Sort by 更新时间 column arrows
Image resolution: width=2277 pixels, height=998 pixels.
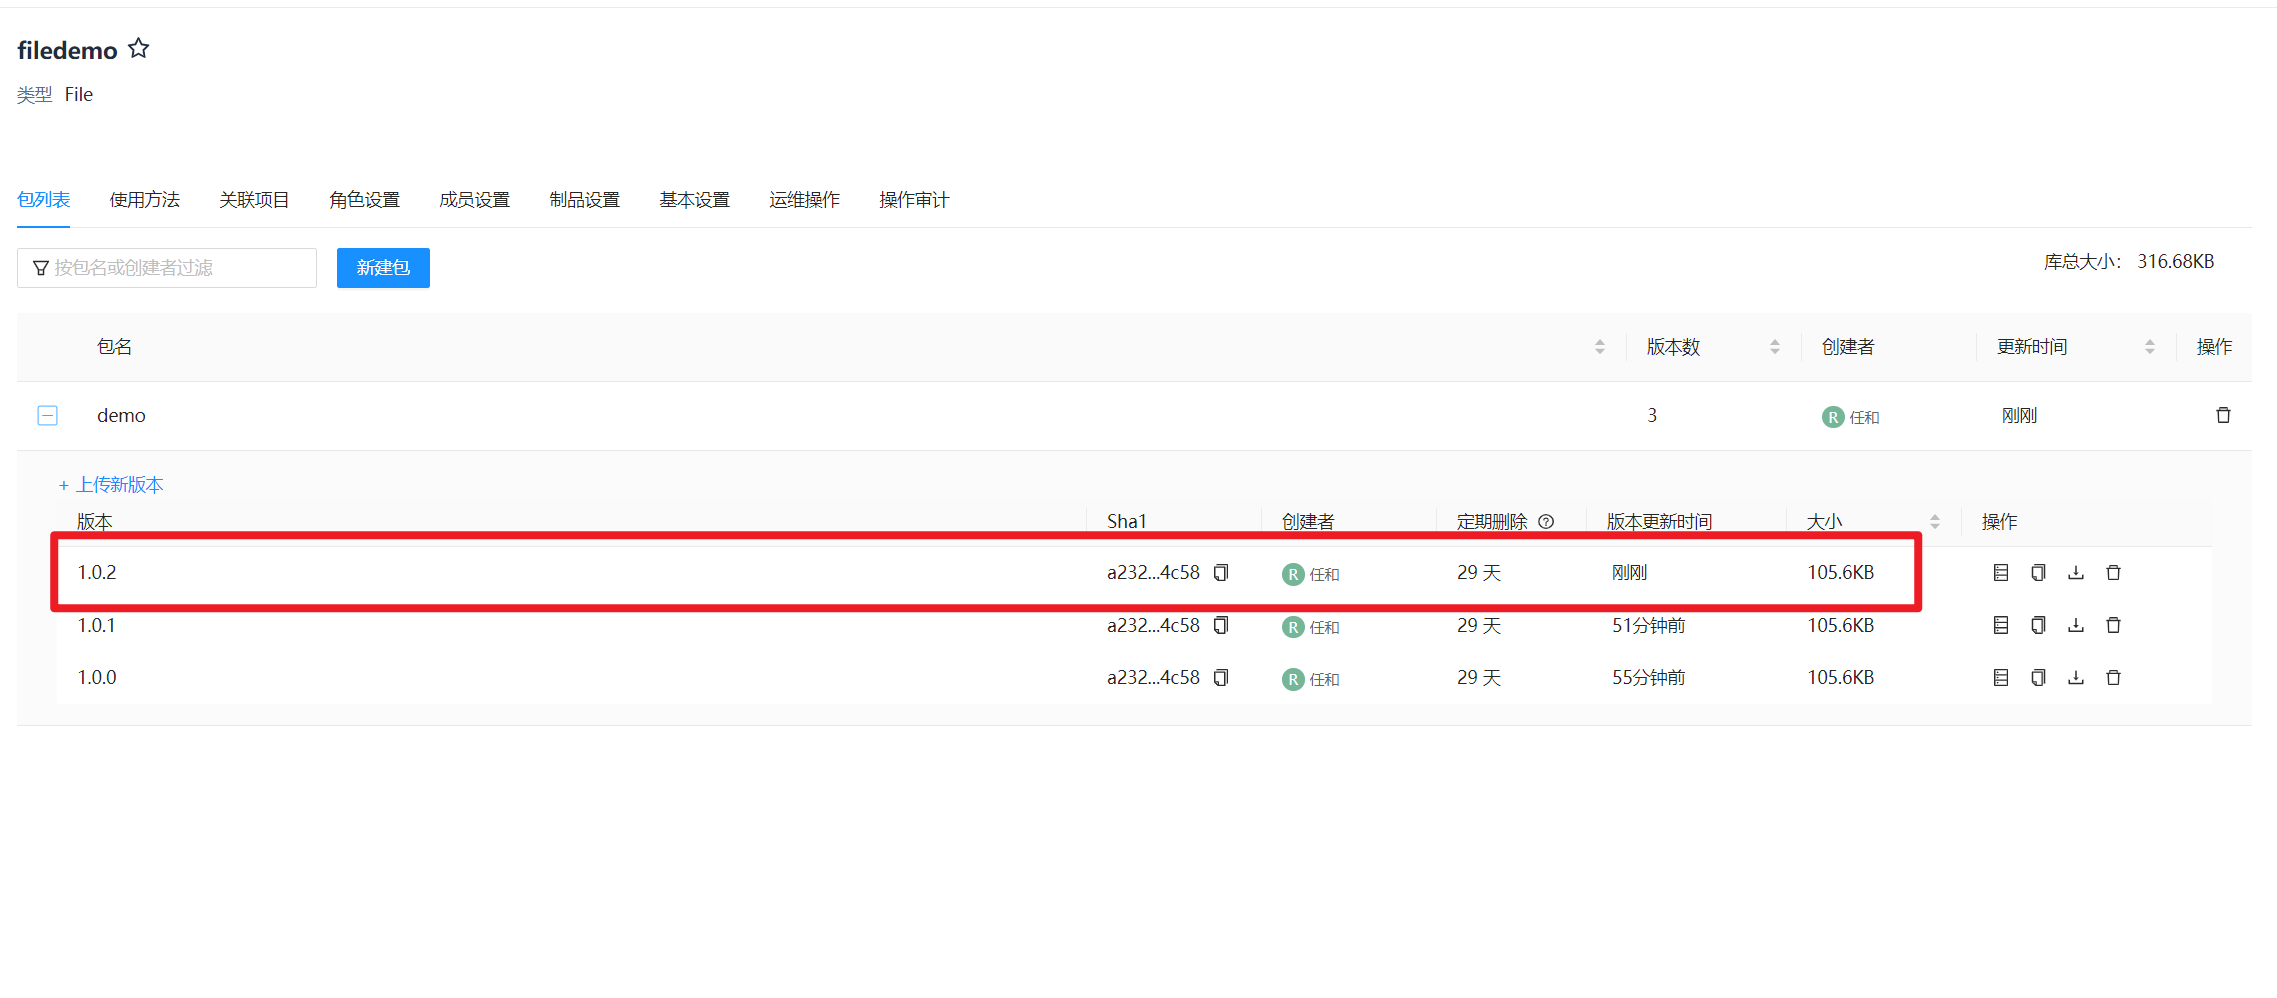[2150, 347]
